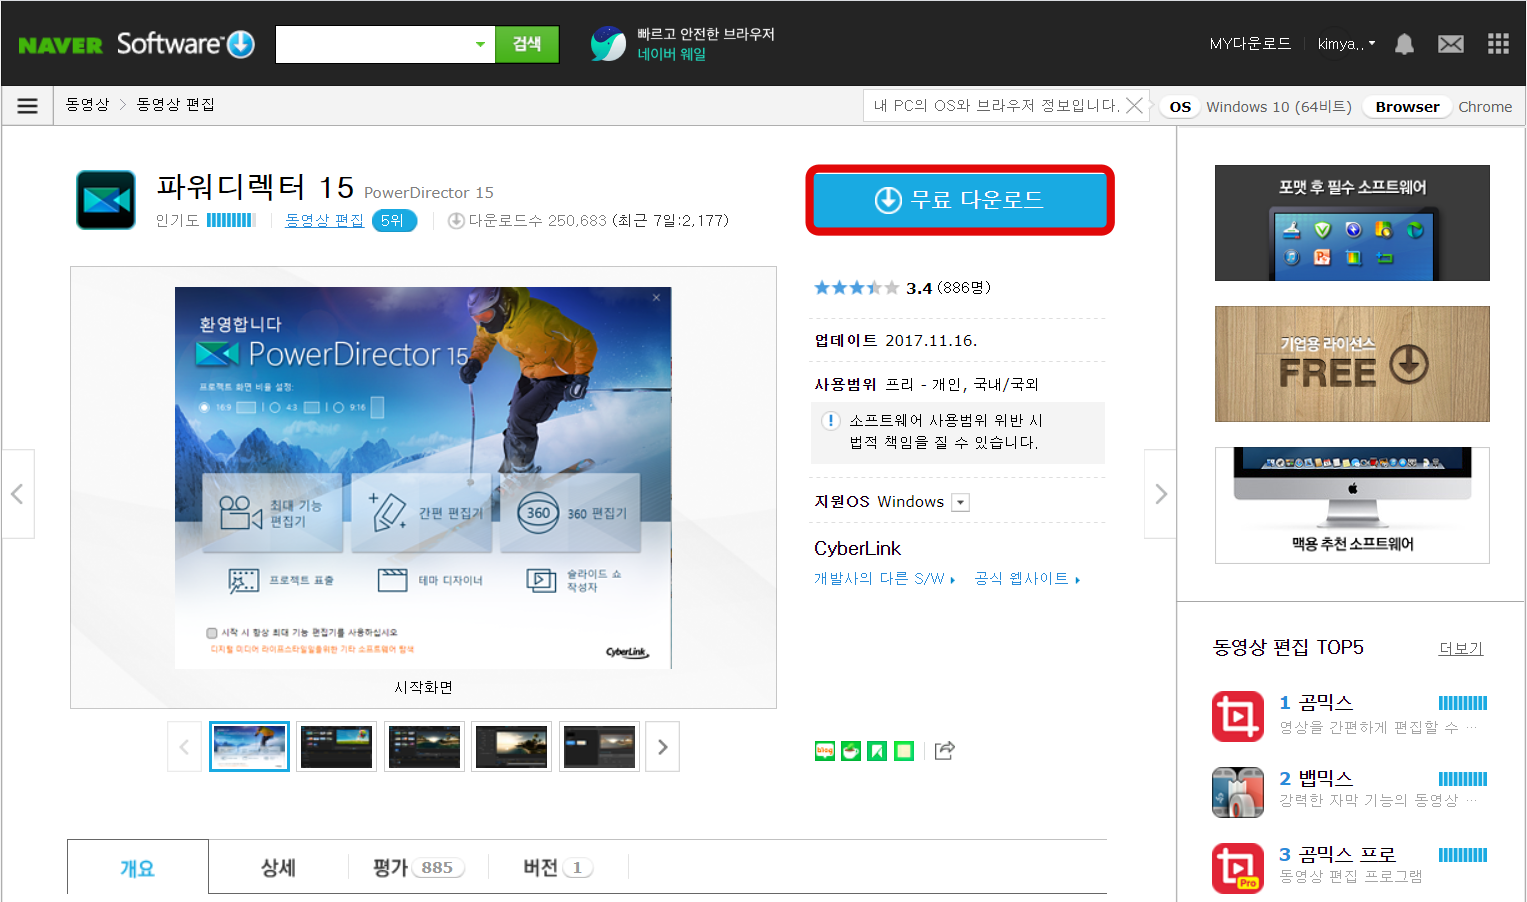1527x902 pixels.
Task: Click the 뱁믹스 popularity bar
Action: point(1463,779)
